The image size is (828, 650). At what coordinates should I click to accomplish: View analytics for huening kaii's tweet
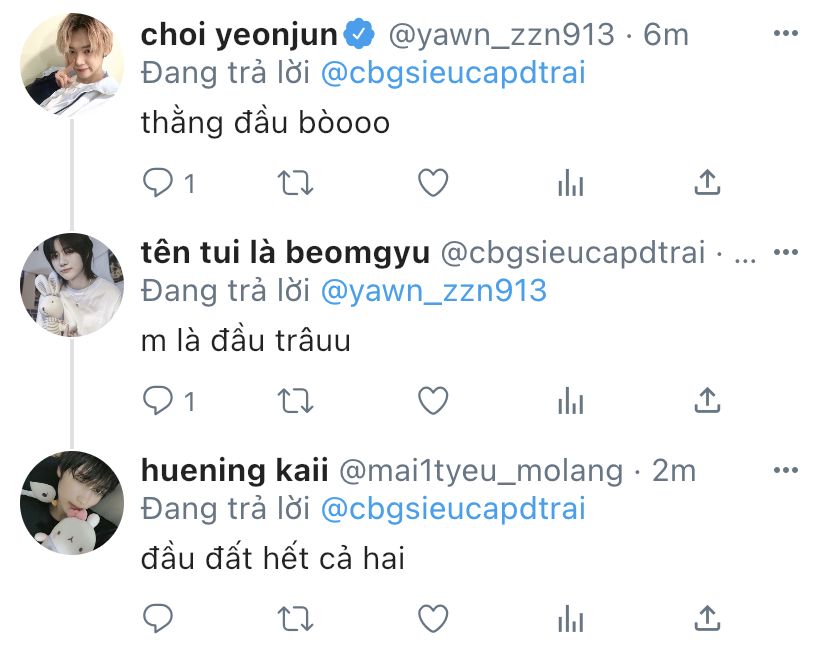tap(570, 619)
